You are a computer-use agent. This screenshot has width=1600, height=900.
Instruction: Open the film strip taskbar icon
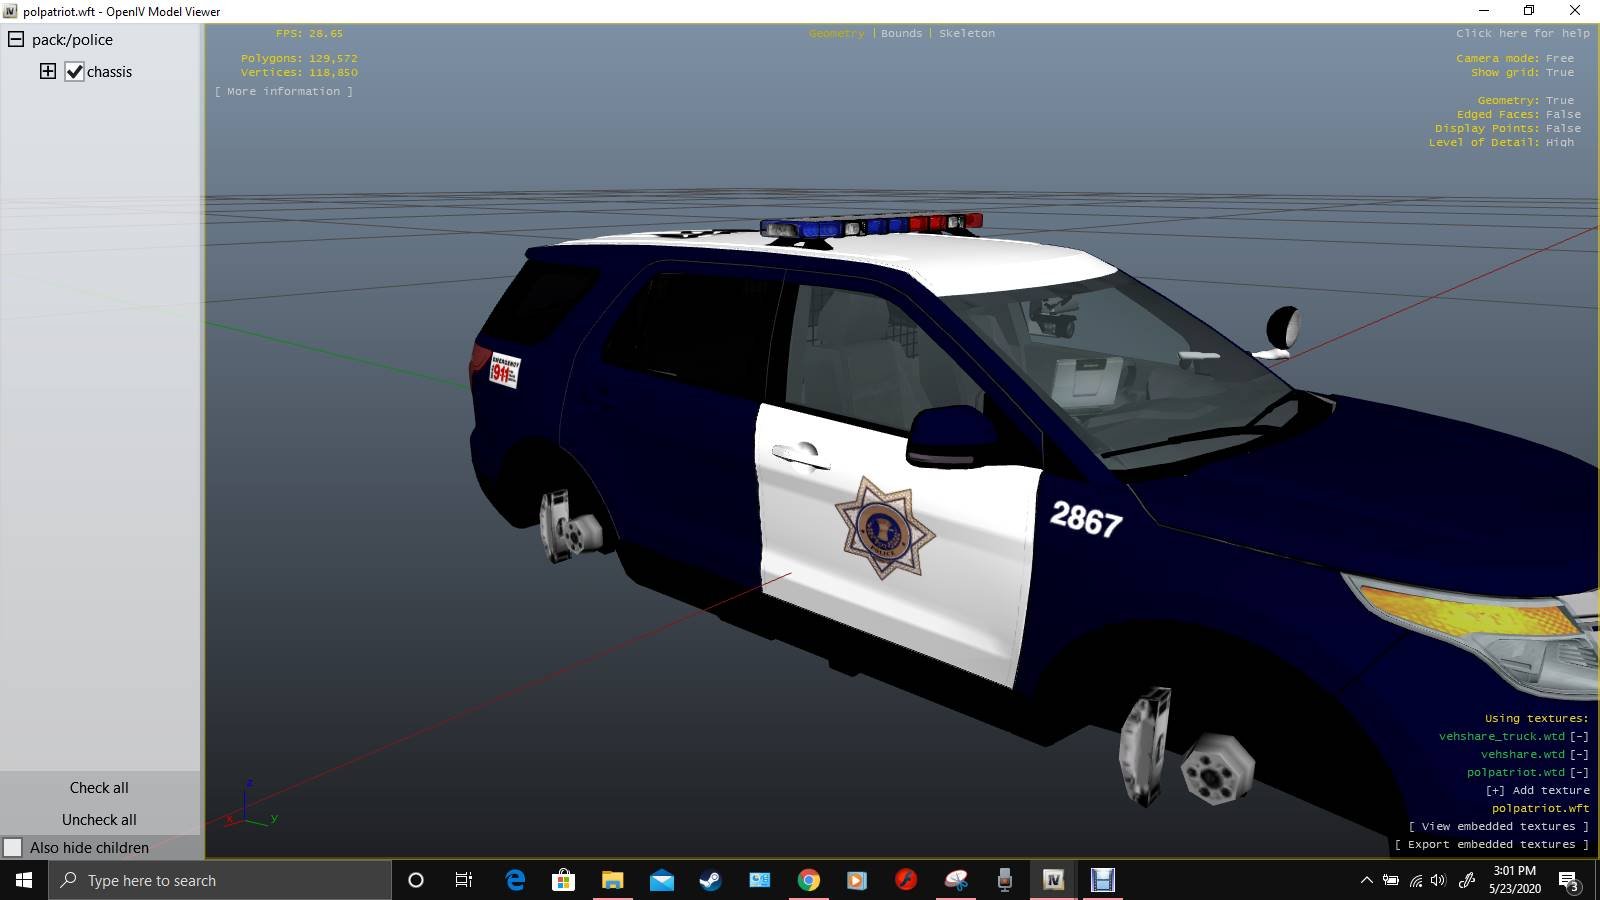point(1102,880)
